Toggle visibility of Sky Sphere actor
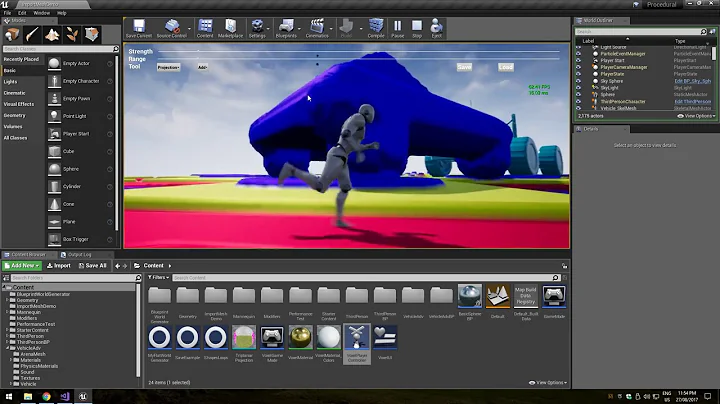This screenshot has height=404, width=720. [579, 81]
